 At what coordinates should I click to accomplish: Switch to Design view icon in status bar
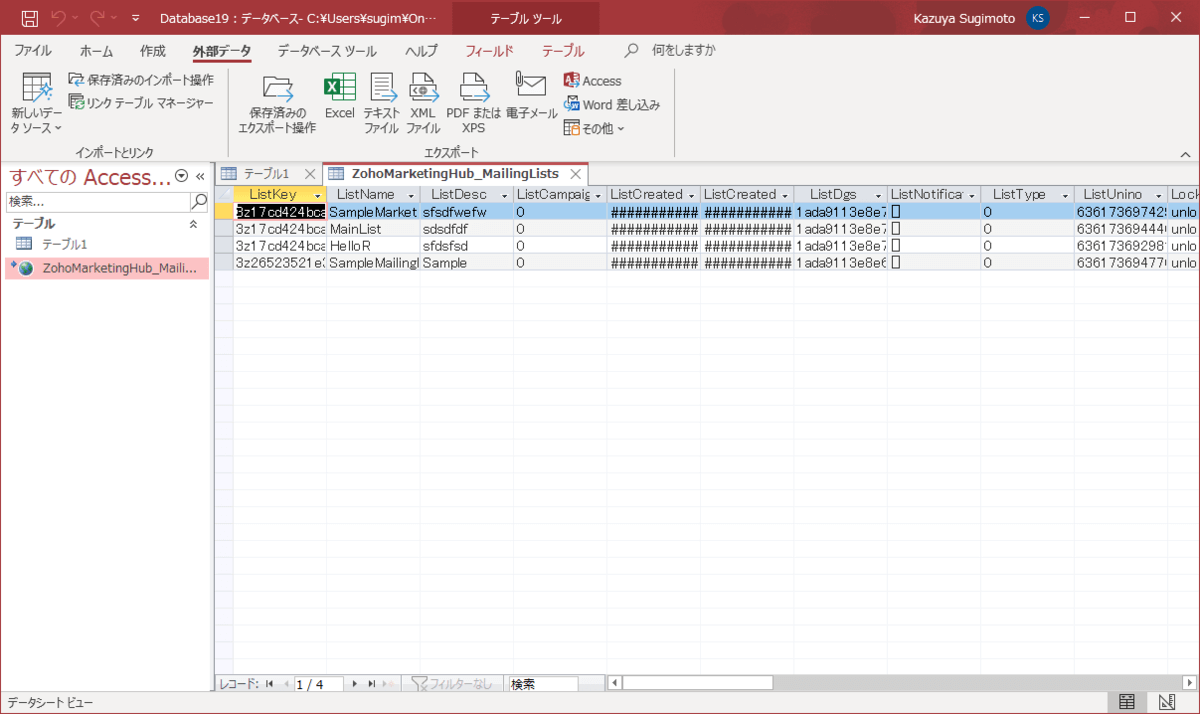[x=1165, y=702]
